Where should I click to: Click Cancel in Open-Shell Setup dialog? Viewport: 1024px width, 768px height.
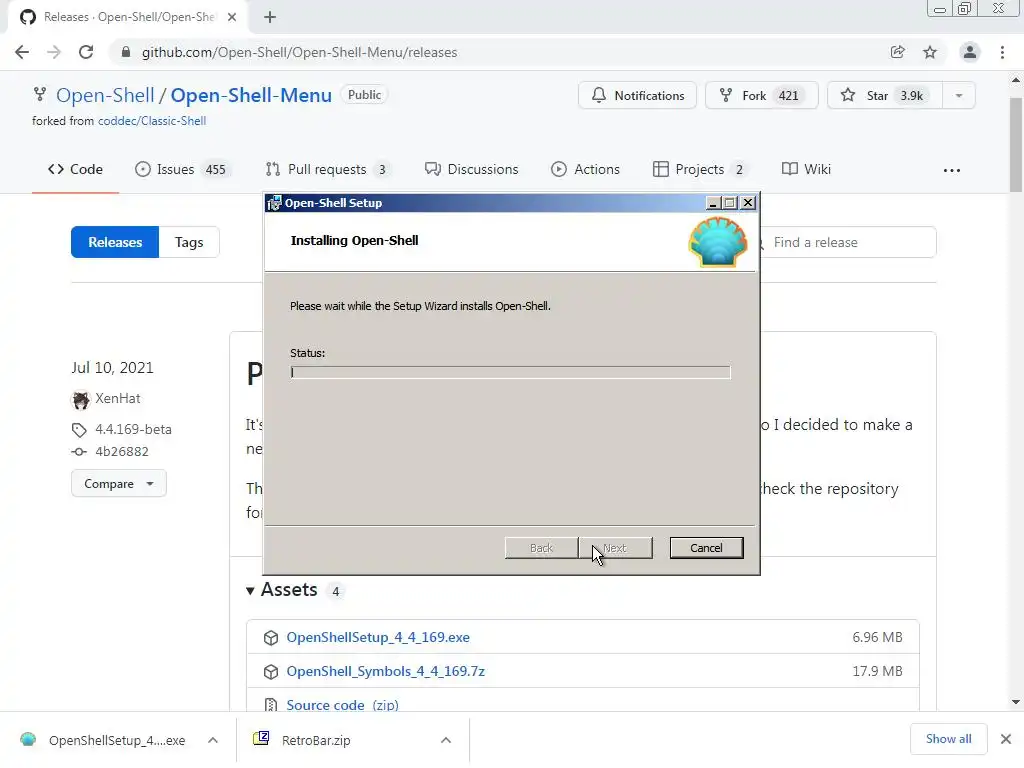706,548
